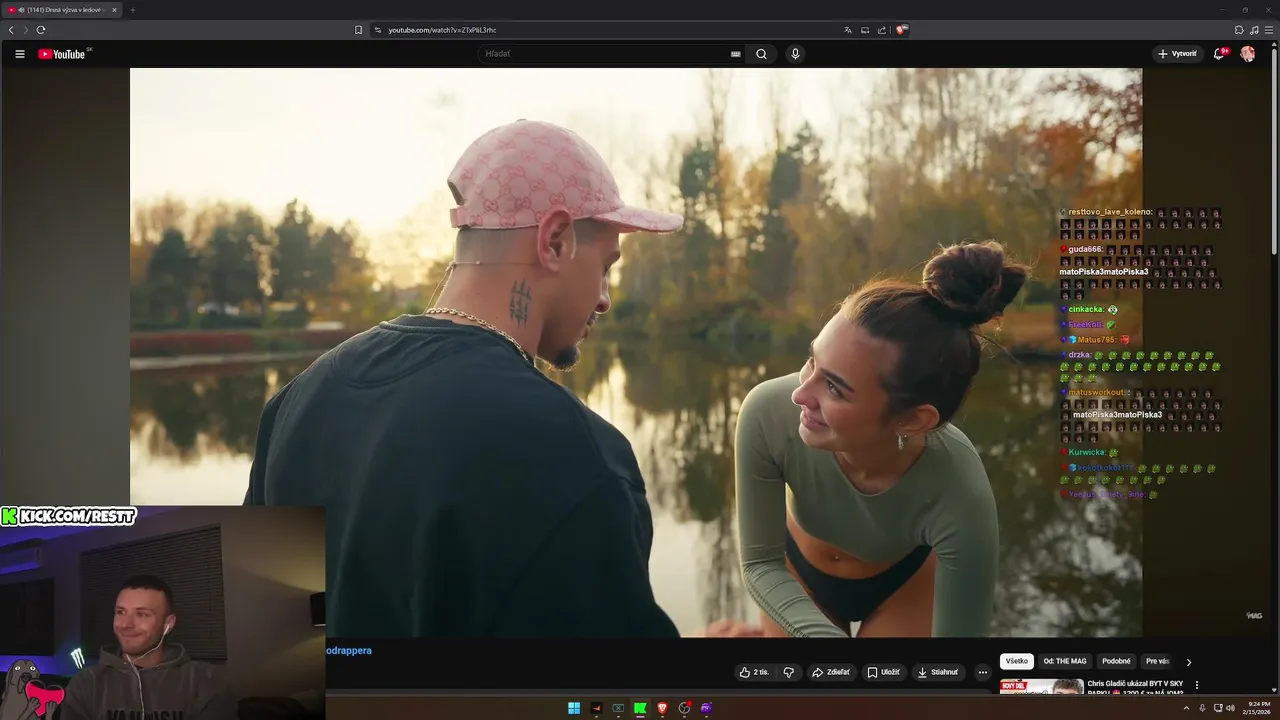The height and width of the screenshot is (720, 1280).
Task: Click the magnifier search button
Action: pos(761,54)
